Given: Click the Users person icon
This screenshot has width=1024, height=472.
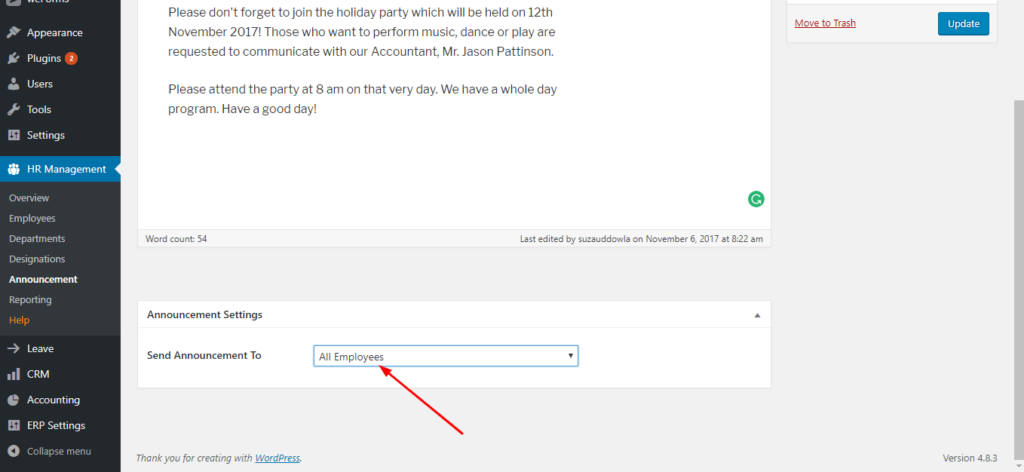Looking at the screenshot, I should coord(14,84).
